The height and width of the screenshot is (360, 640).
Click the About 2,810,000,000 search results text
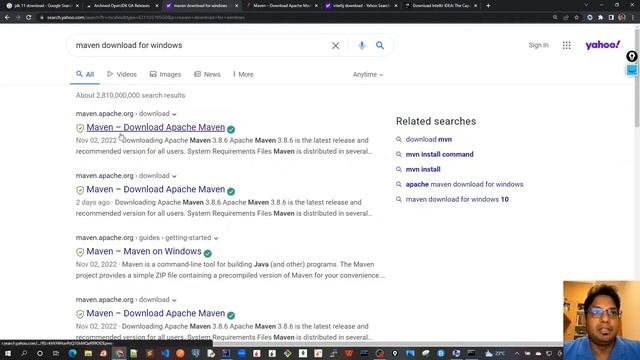(x=130, y=95)
